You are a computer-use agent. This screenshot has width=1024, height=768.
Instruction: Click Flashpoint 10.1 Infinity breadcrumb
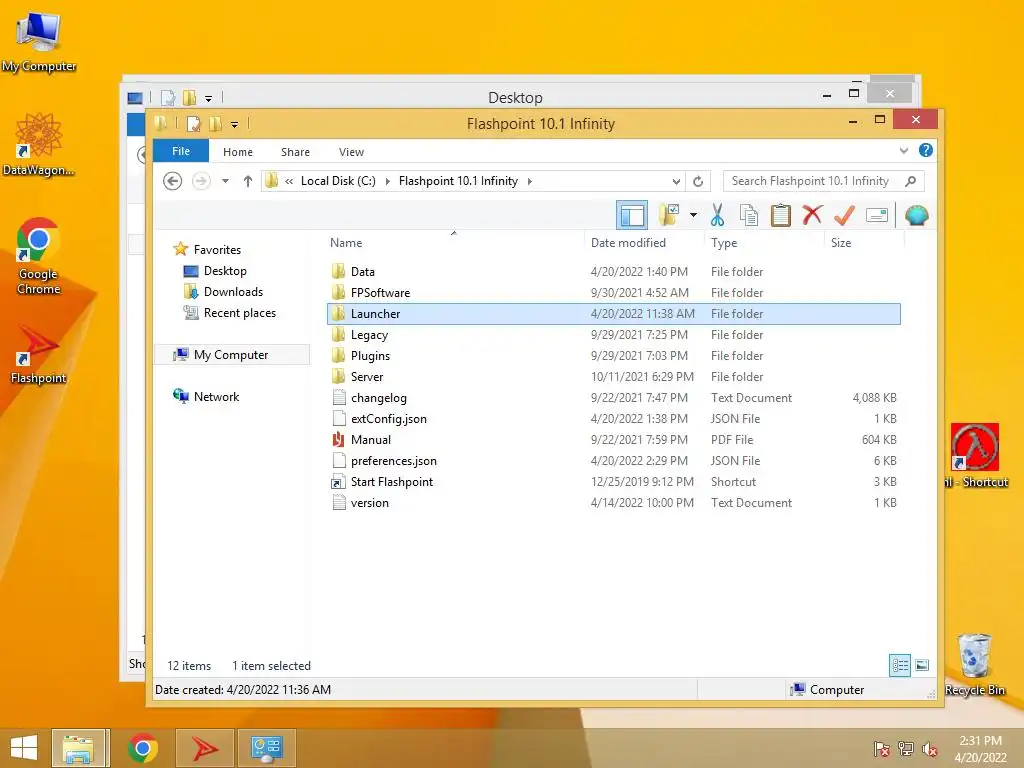(x=458, y=181)
